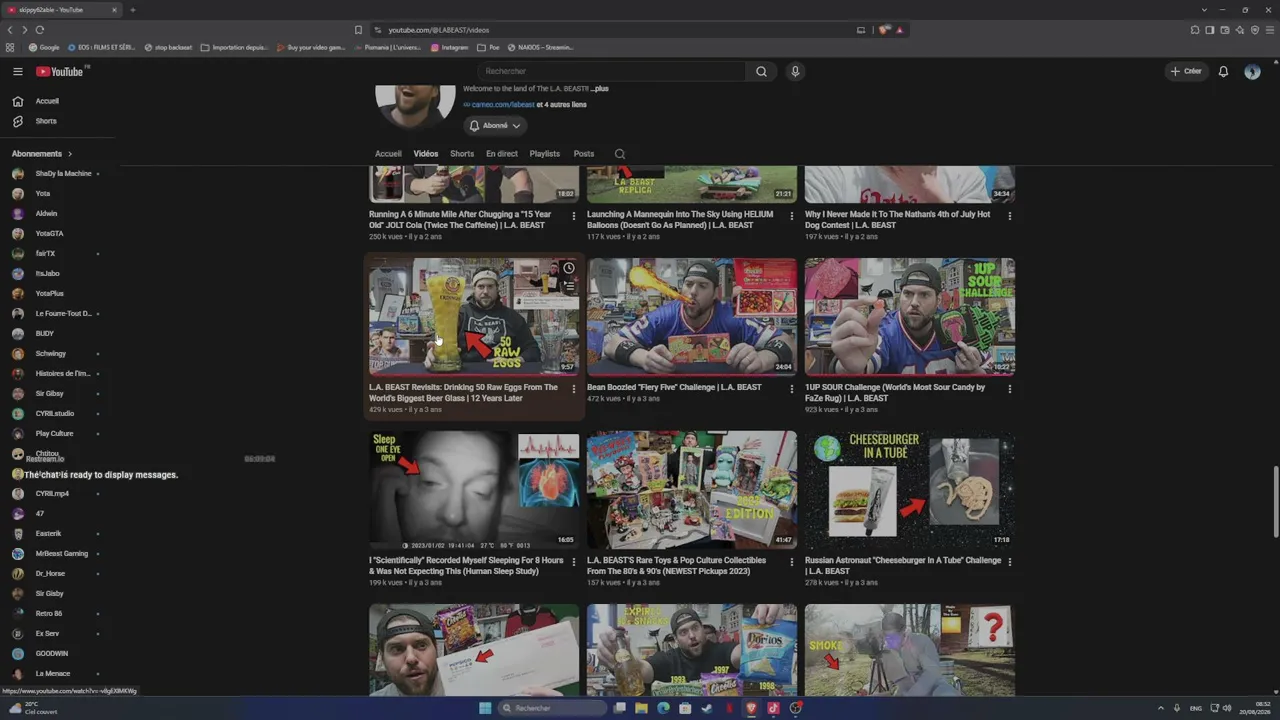The image size is (1280, 720).
Task: Open the YouTube guide hamburger menu
Action: [x=18, y=72]
